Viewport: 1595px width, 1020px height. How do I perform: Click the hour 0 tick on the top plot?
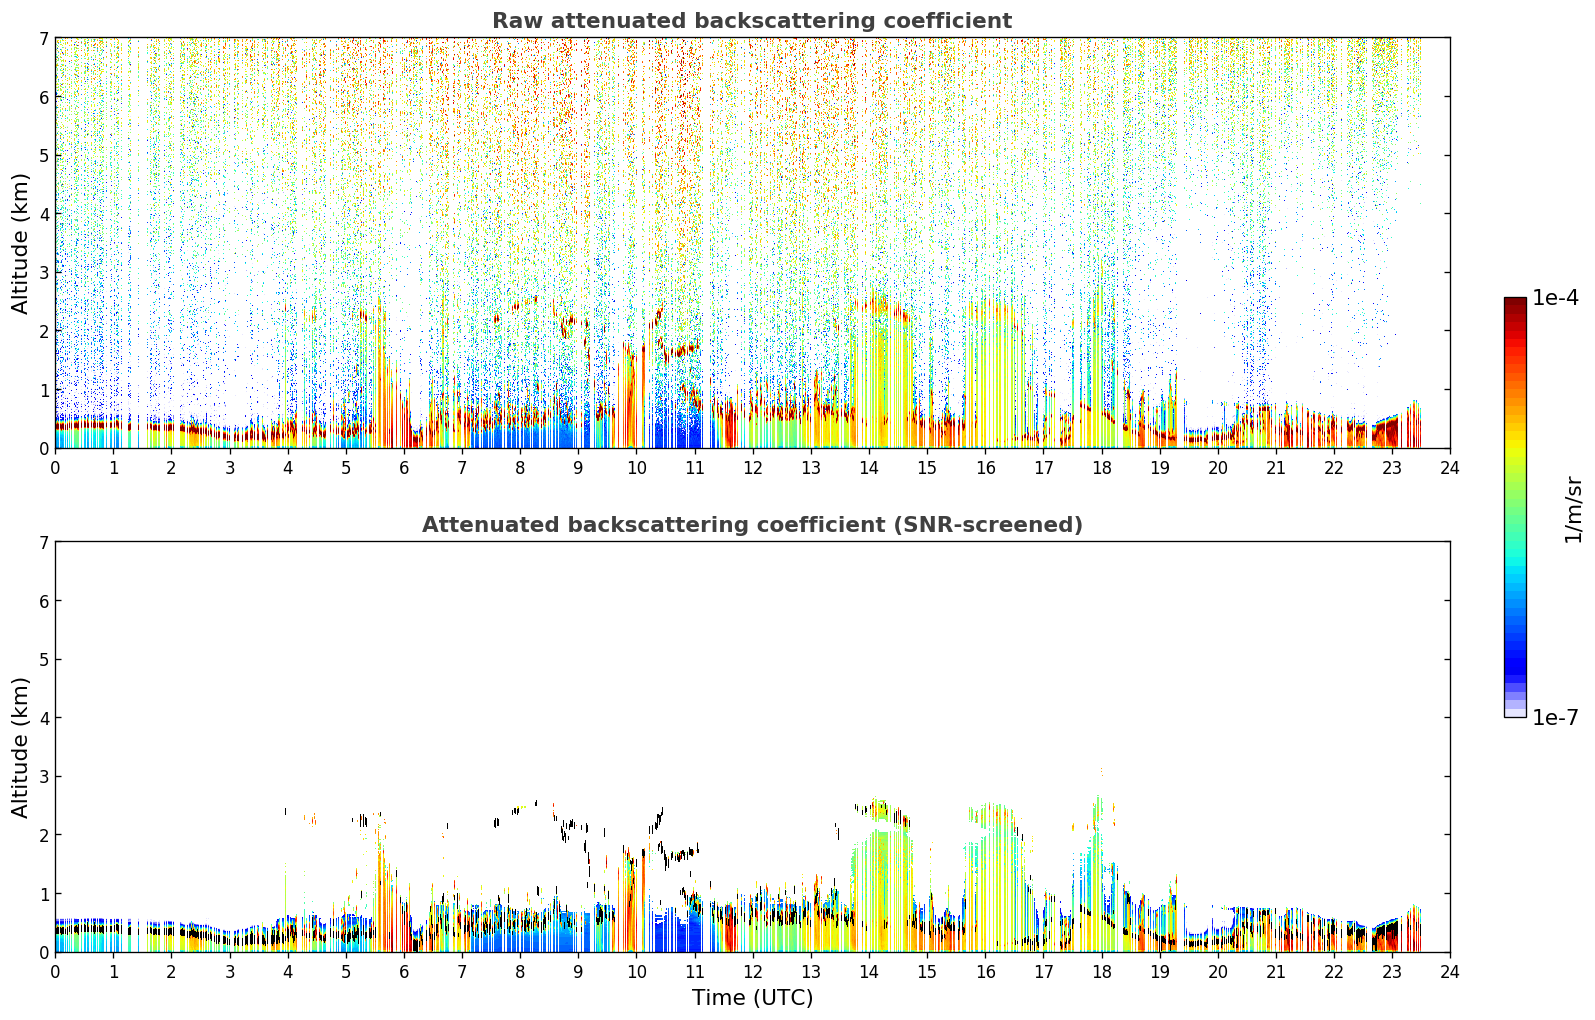click(55, 467)
